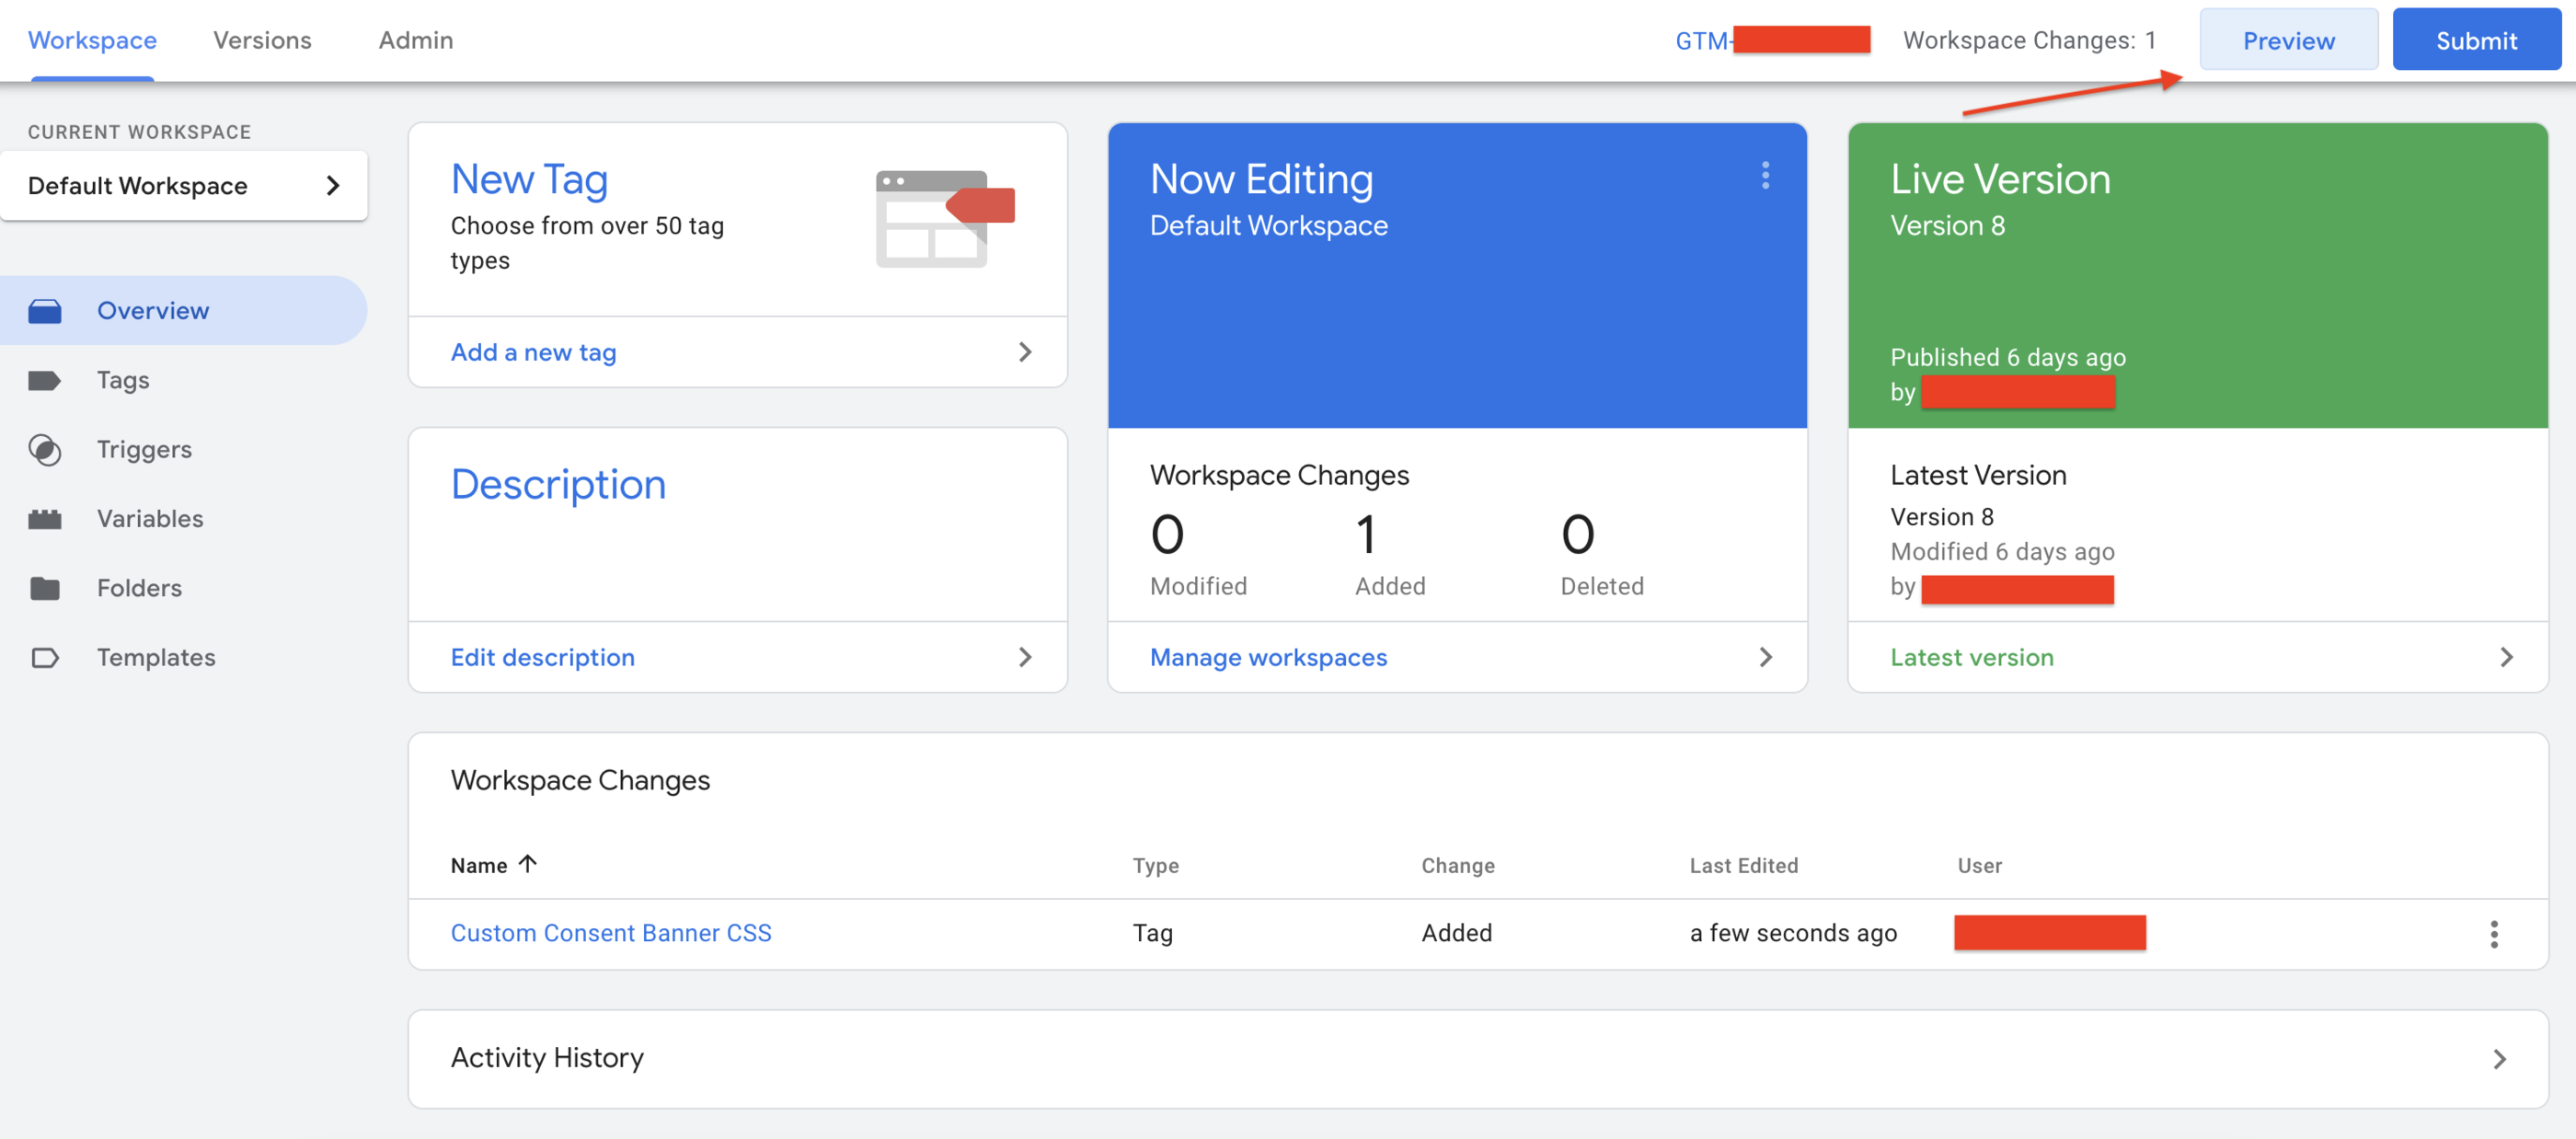Viewport: 2576px width, 1139px height.
Task: Sort by Name column arrow
Action: click(528, 864)
